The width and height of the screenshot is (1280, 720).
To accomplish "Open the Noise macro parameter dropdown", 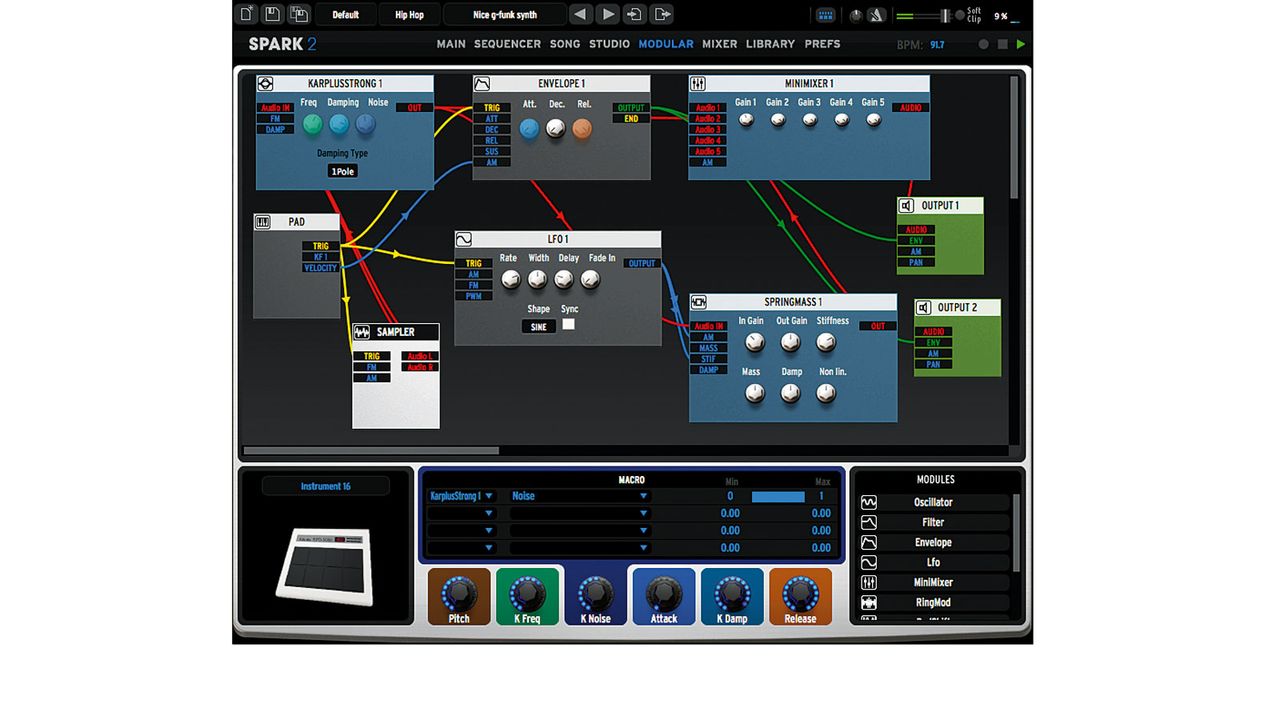I will point(580,496).
